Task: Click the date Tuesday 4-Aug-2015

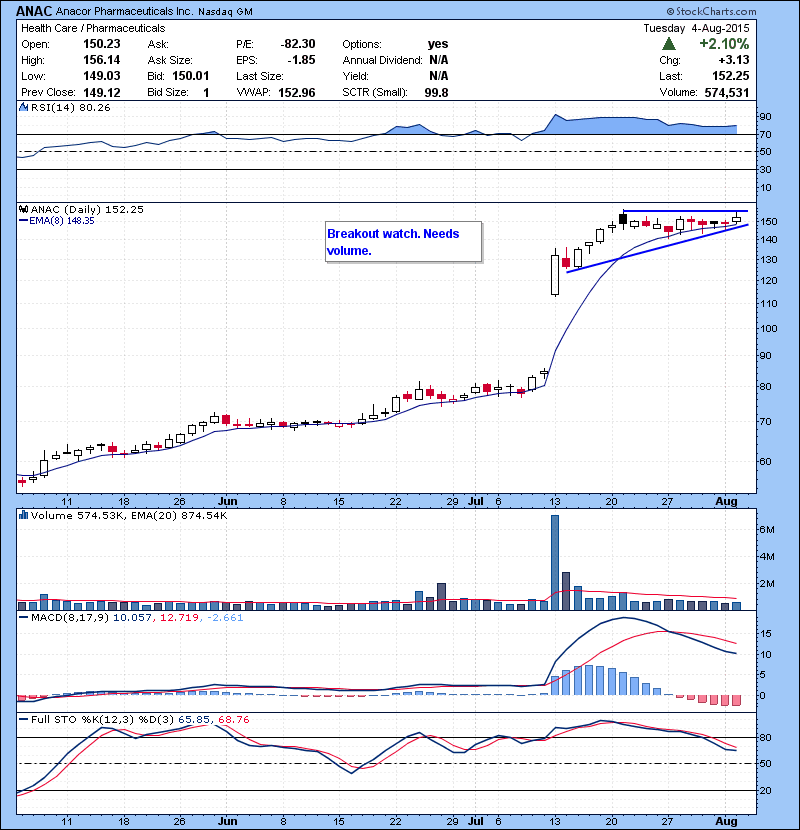Action: (696, 28)
